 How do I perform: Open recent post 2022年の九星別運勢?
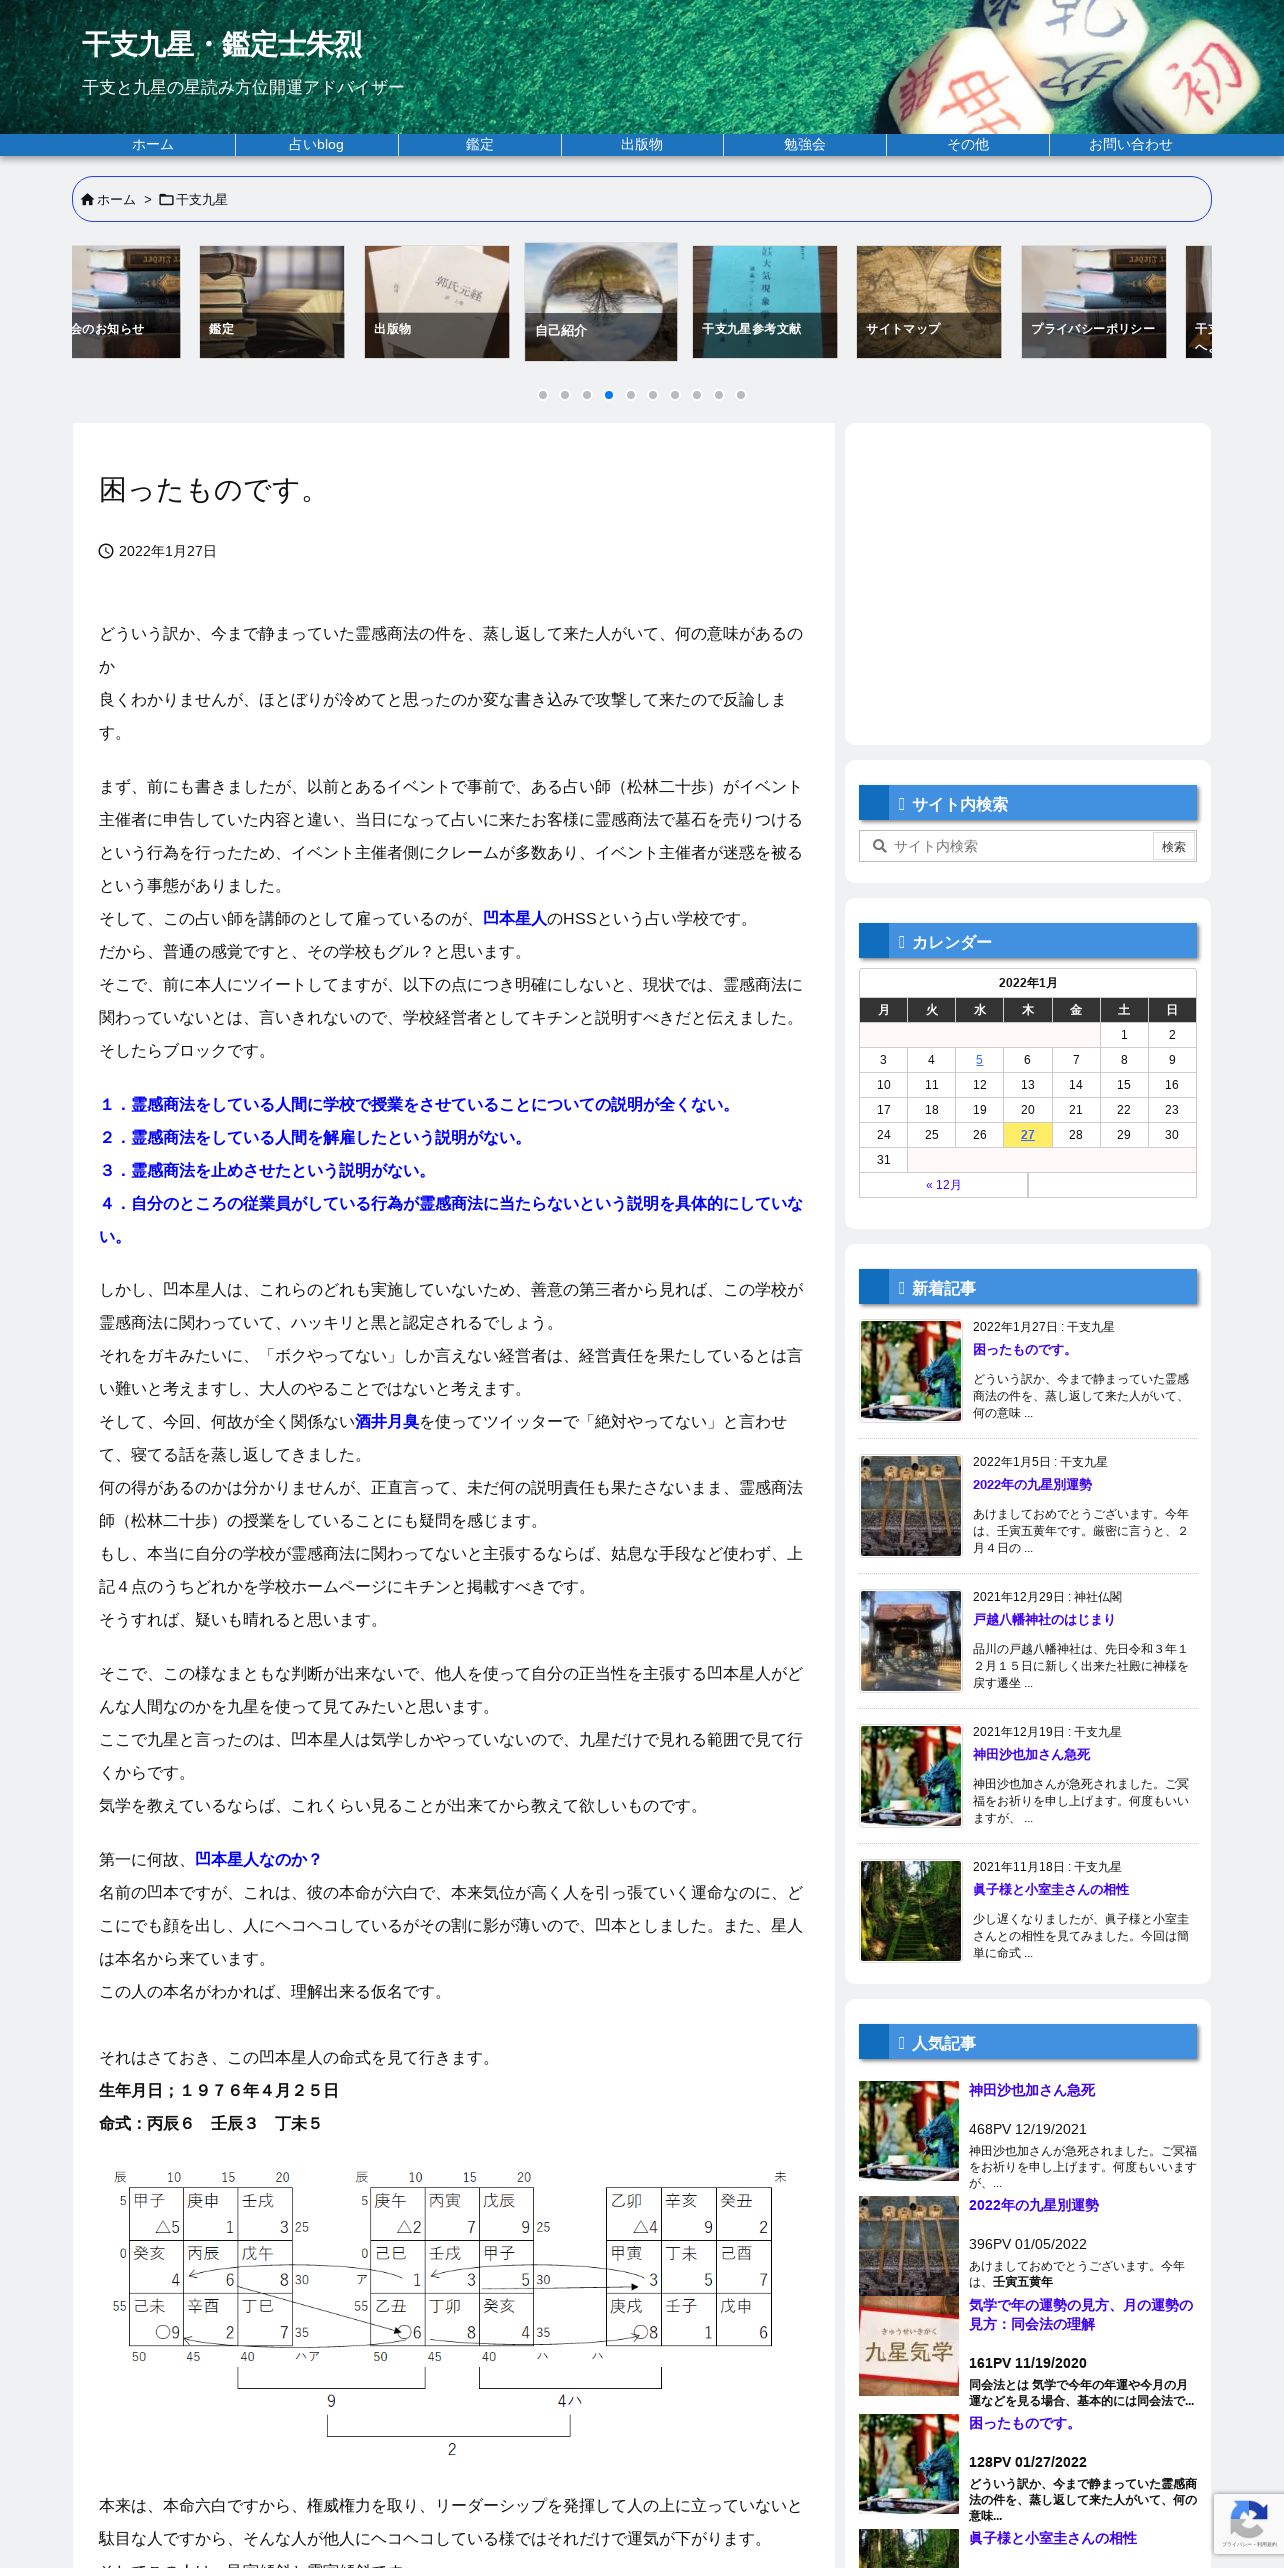pyautogui.click(x=1032, y=1485)
